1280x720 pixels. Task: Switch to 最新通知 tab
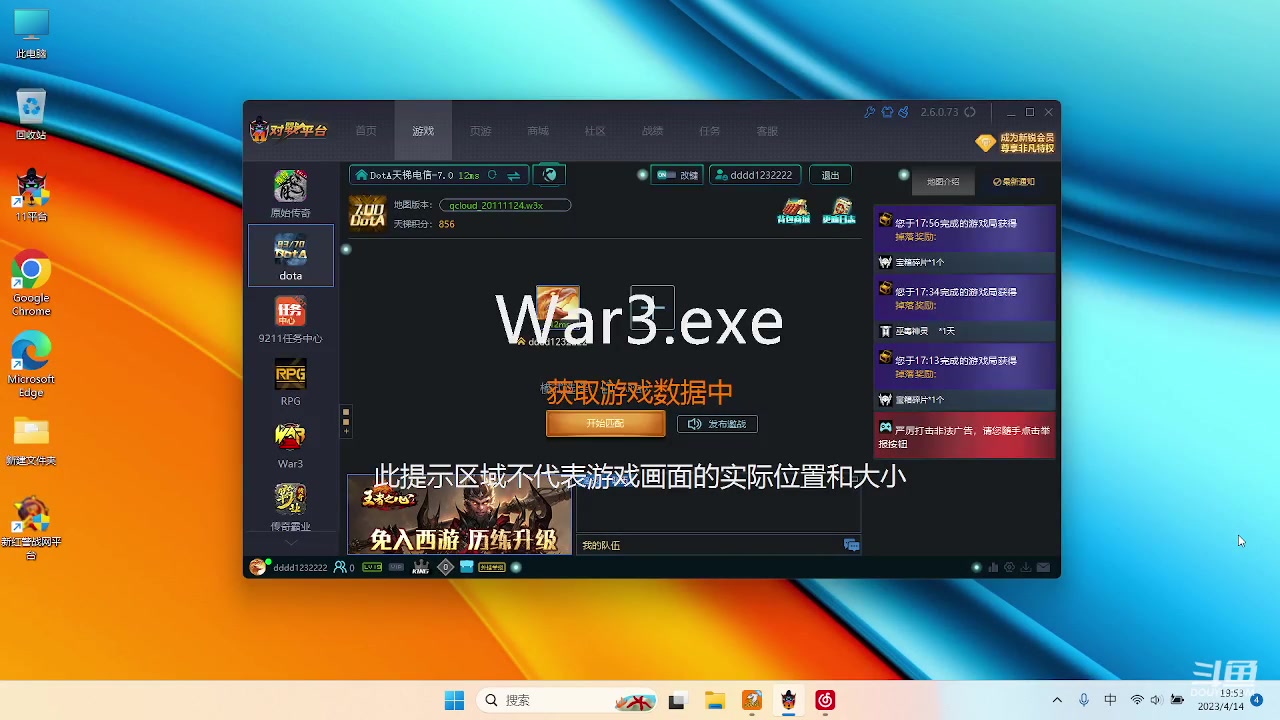coord(1014,182)
